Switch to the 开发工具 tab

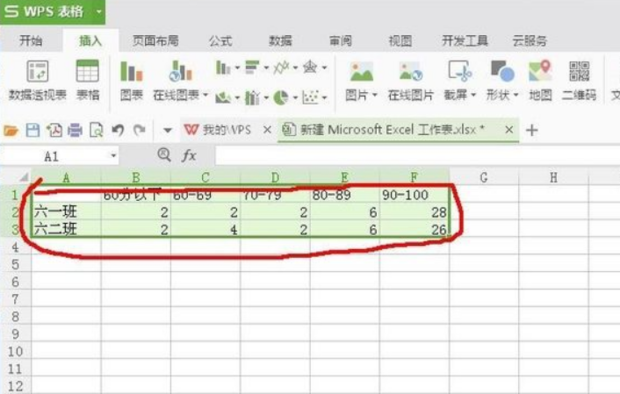tap(465, 40)
